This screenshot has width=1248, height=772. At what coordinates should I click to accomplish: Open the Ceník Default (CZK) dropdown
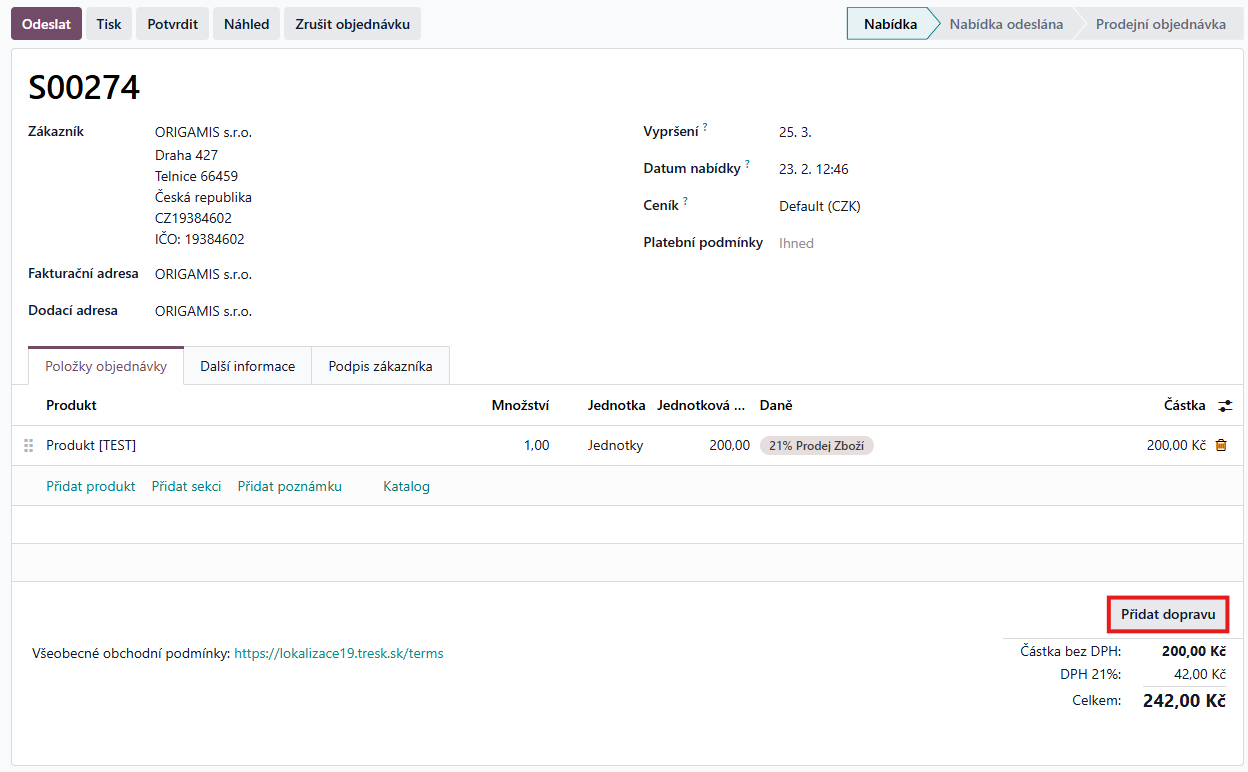click(819, 207)
